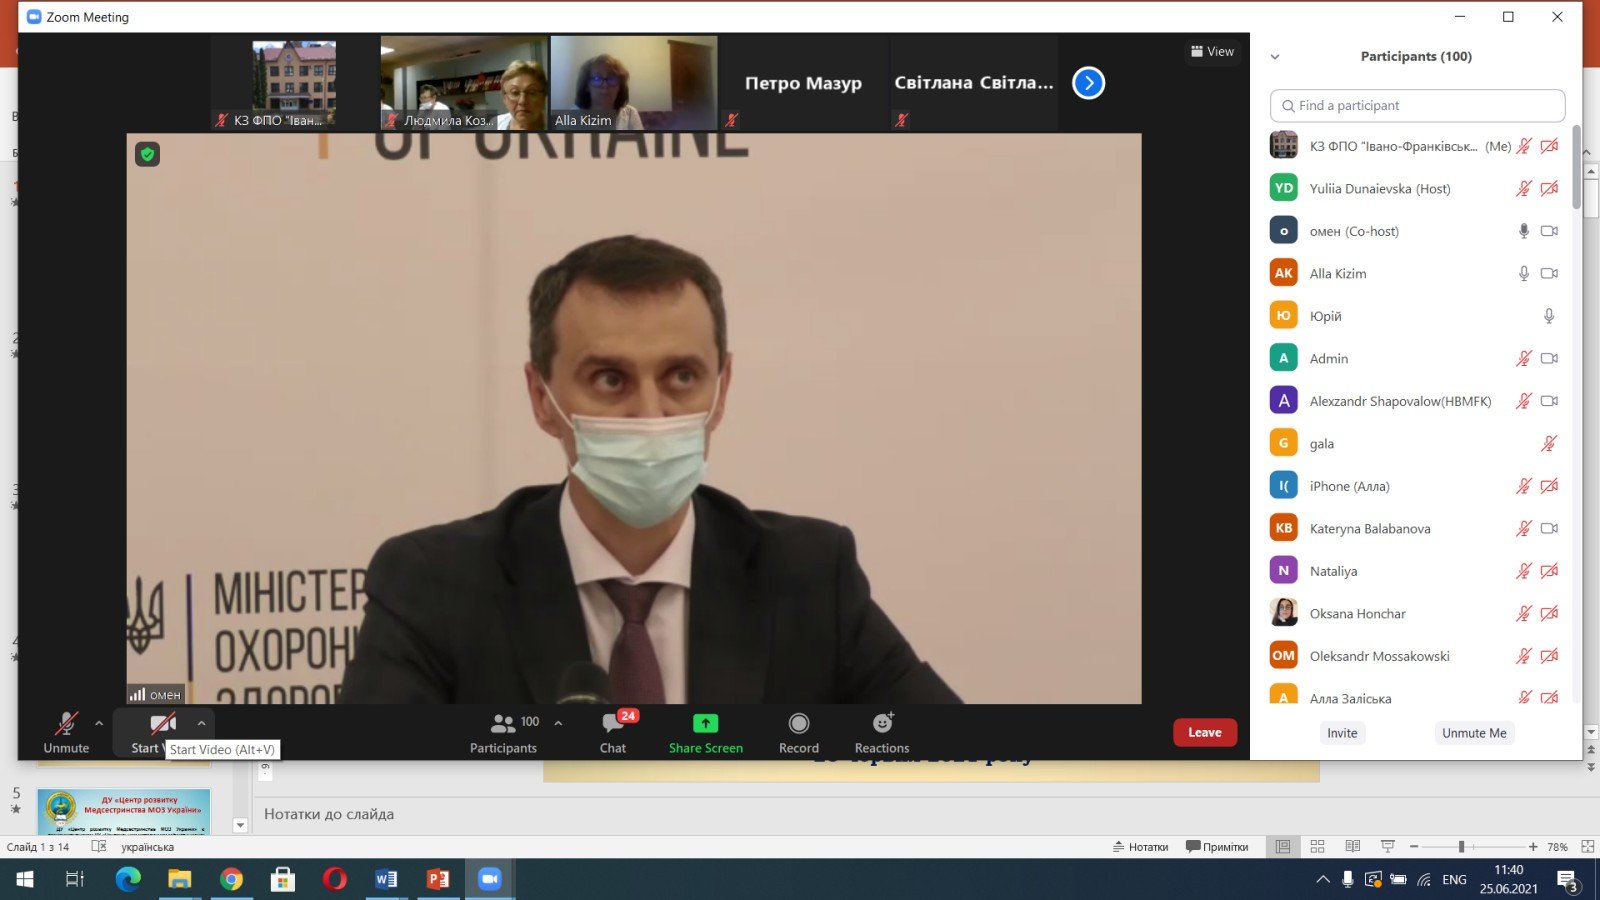The width and height of the screenshot is (1600, 900).
Task: Expand audio options arrow next to Unmute
Action: (99, 723)
